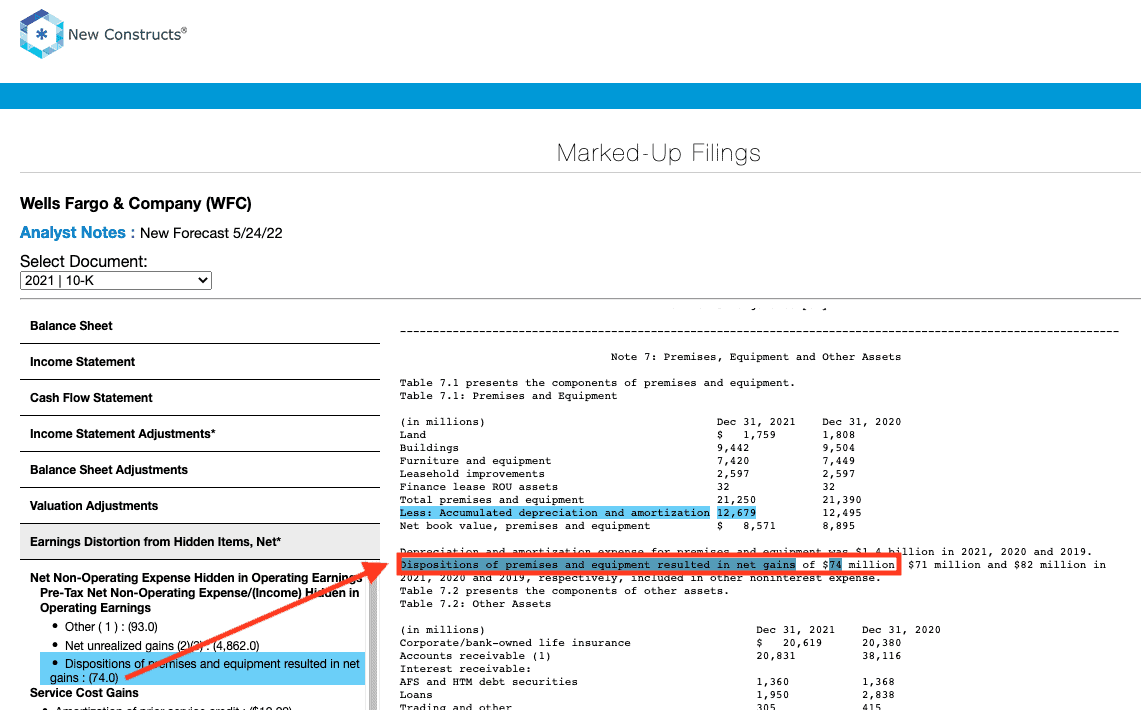1141x710 pixels.
Task: Open the Balance Sheet section
Action: click(199, 326)
